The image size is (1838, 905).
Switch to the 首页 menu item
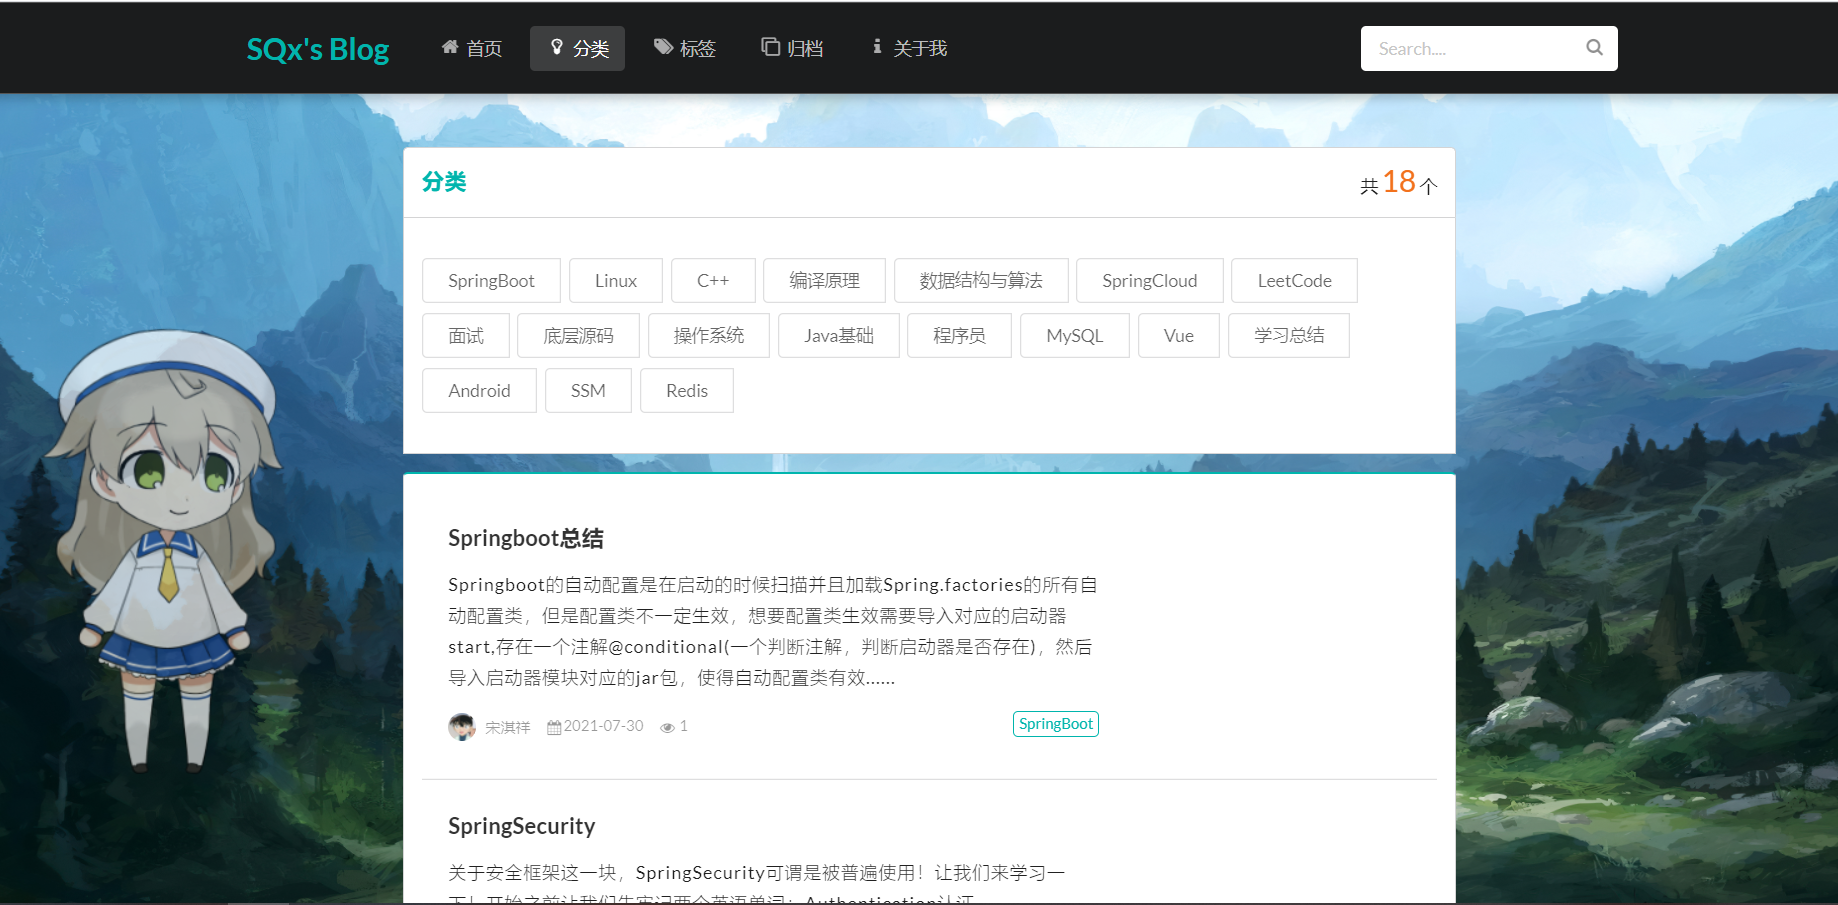tap(470, 47)
